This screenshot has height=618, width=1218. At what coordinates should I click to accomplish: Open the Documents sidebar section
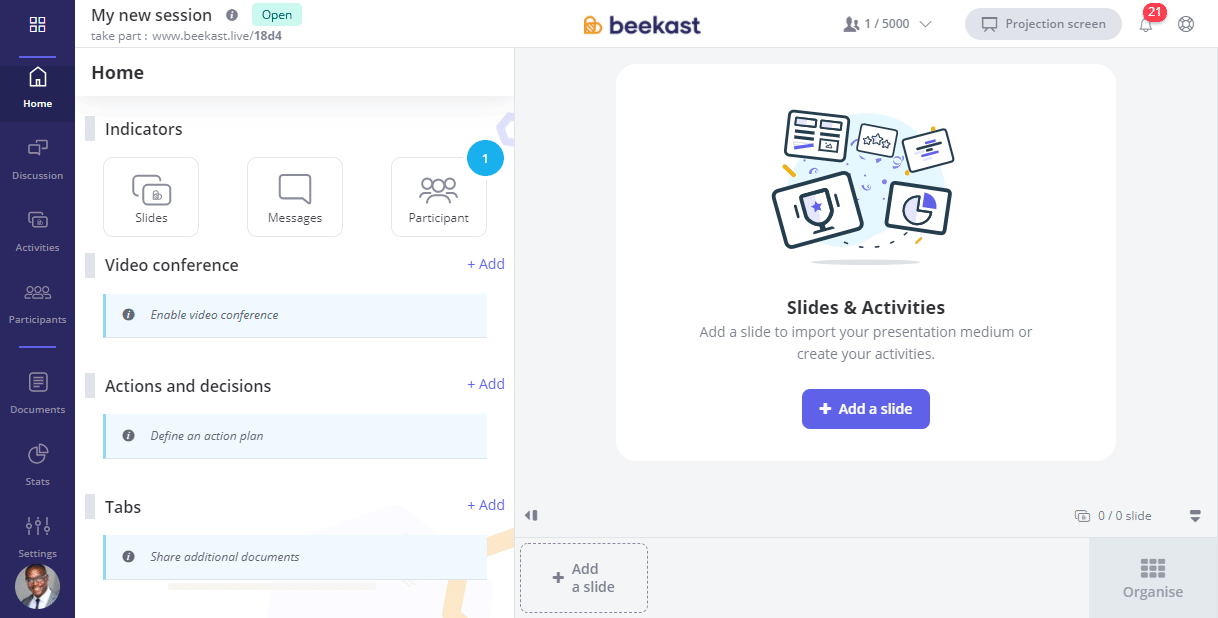[37, 393]
